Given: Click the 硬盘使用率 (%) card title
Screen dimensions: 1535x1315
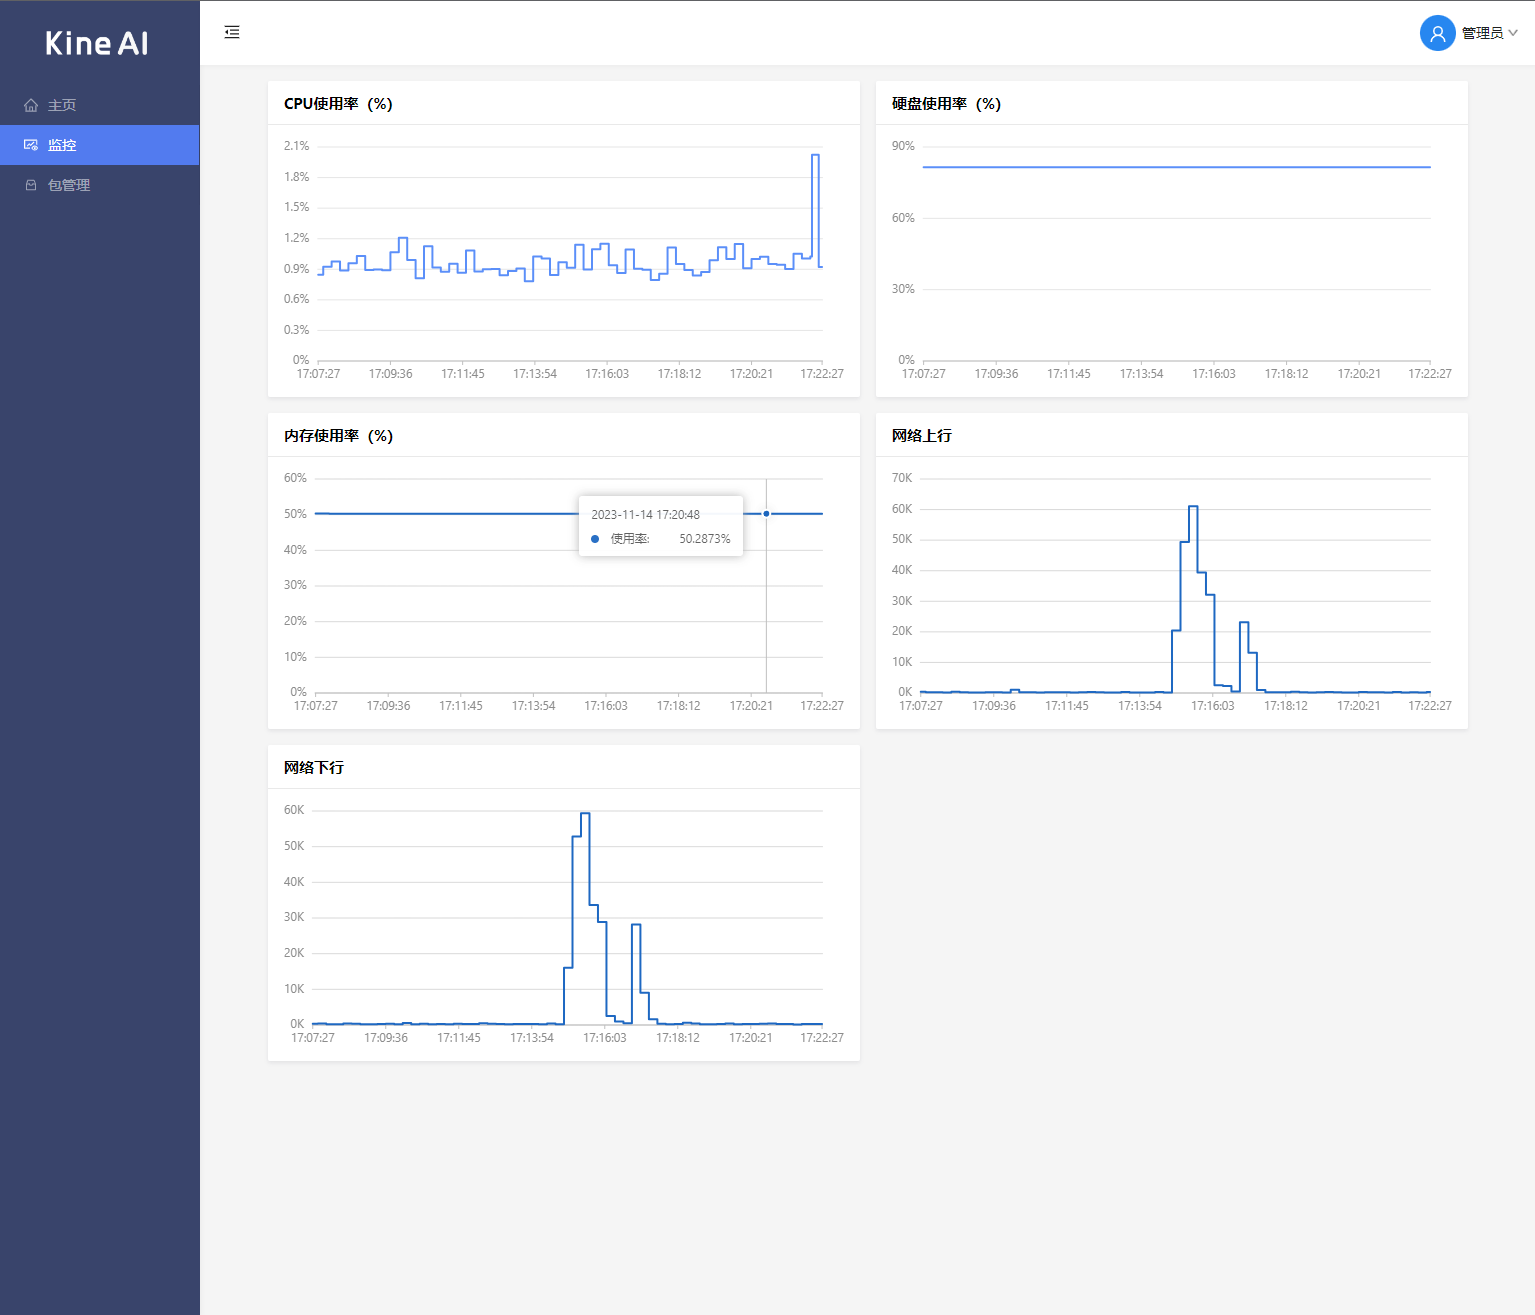Looking at the screenshot, I should (x=946, y=104).
